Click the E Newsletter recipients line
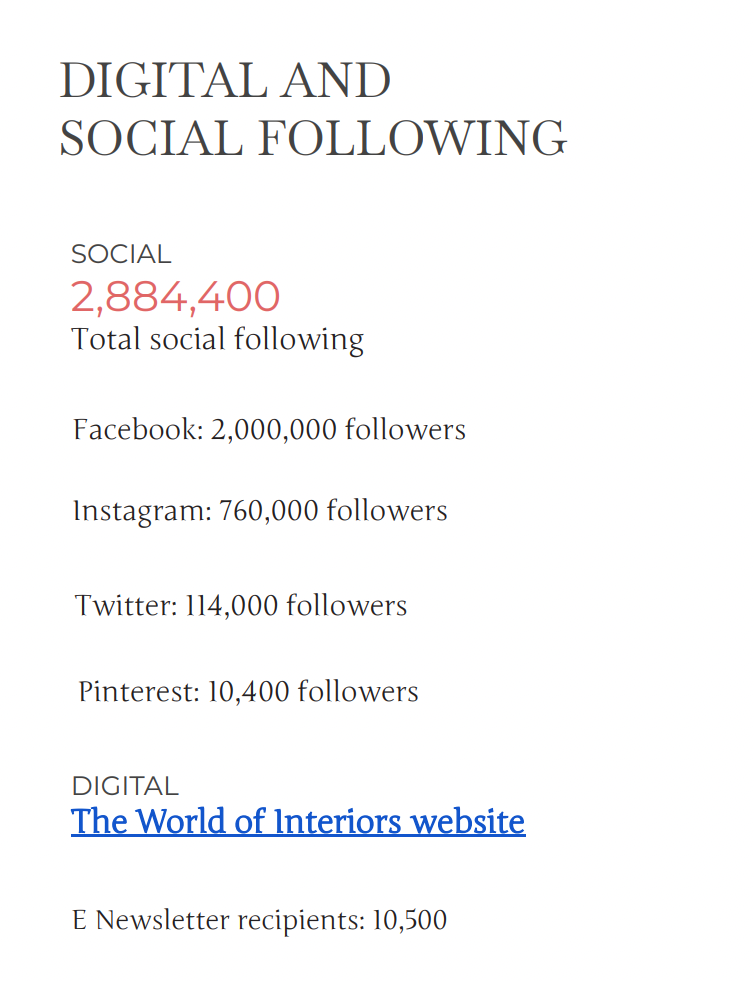This screenshot has height=981, width=754. pyautogui.click(x=260, y=920)
